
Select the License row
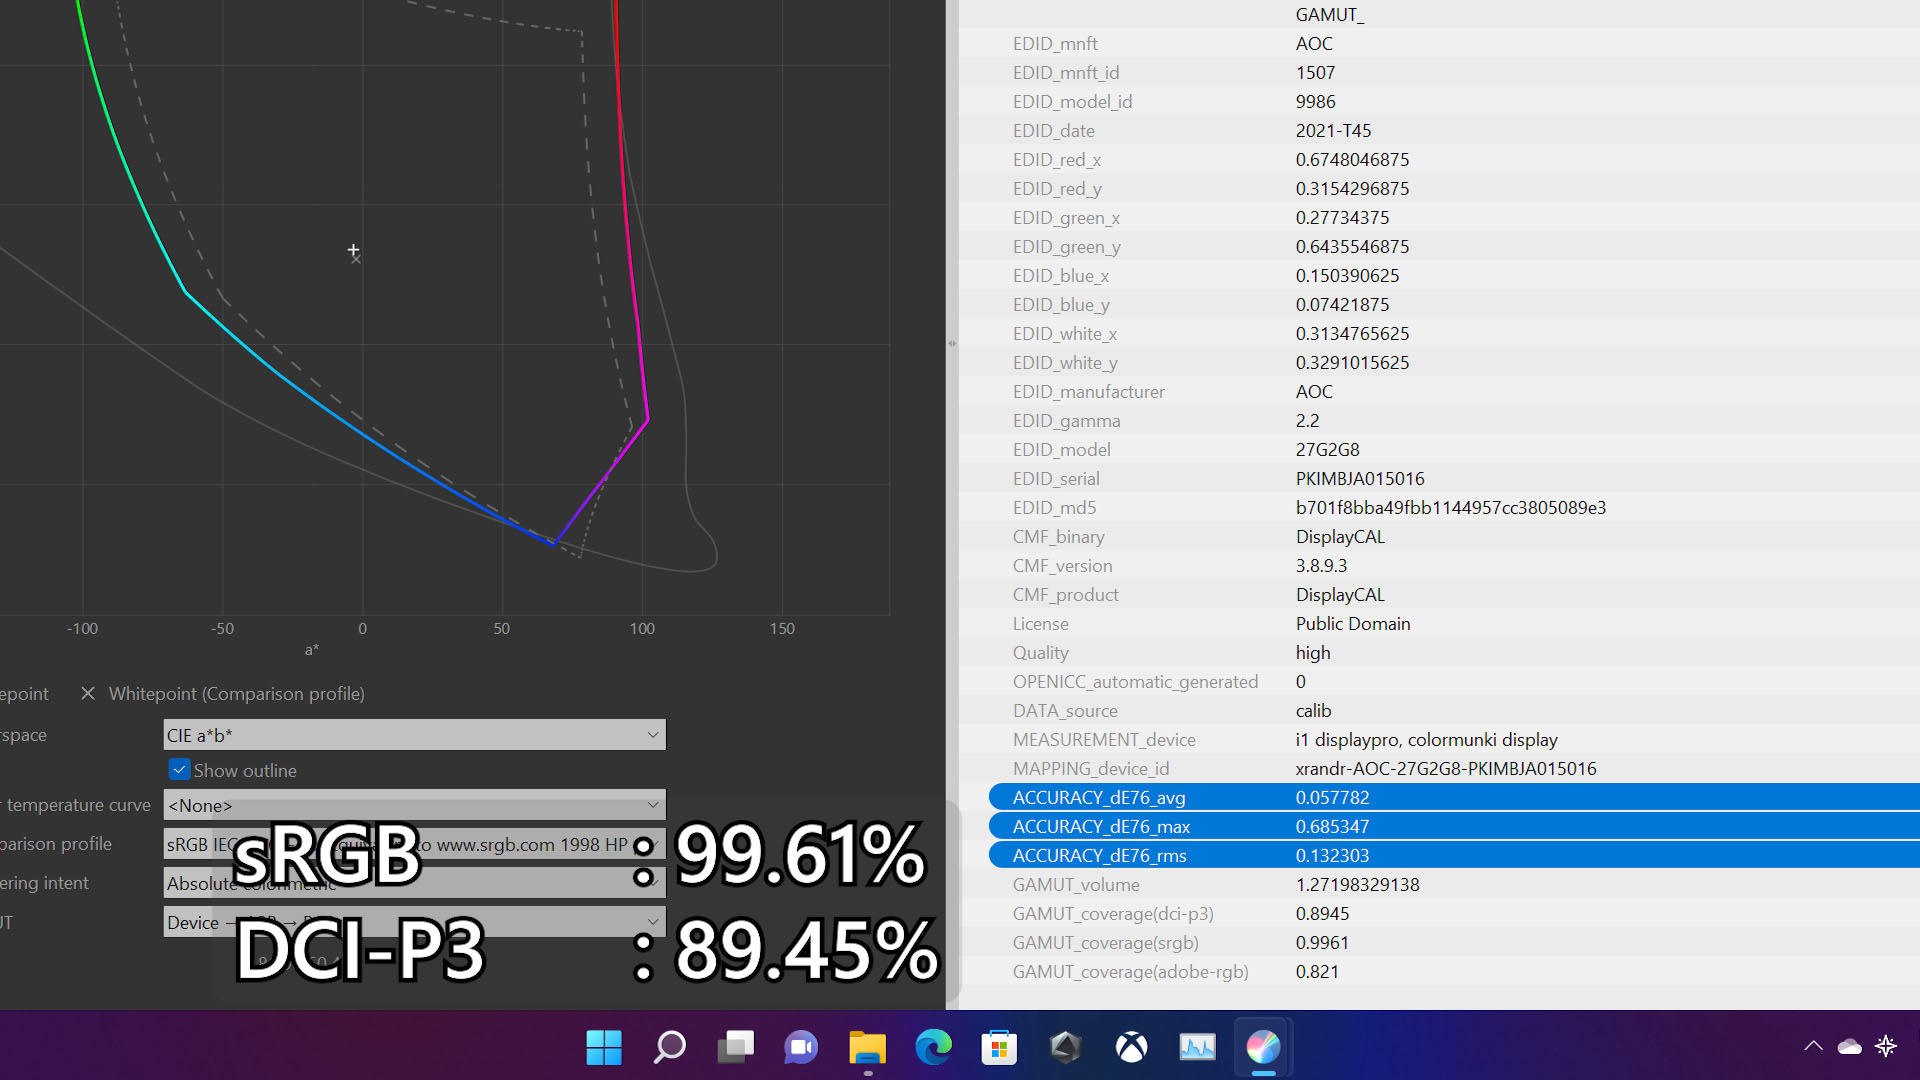pos(1439,623)
